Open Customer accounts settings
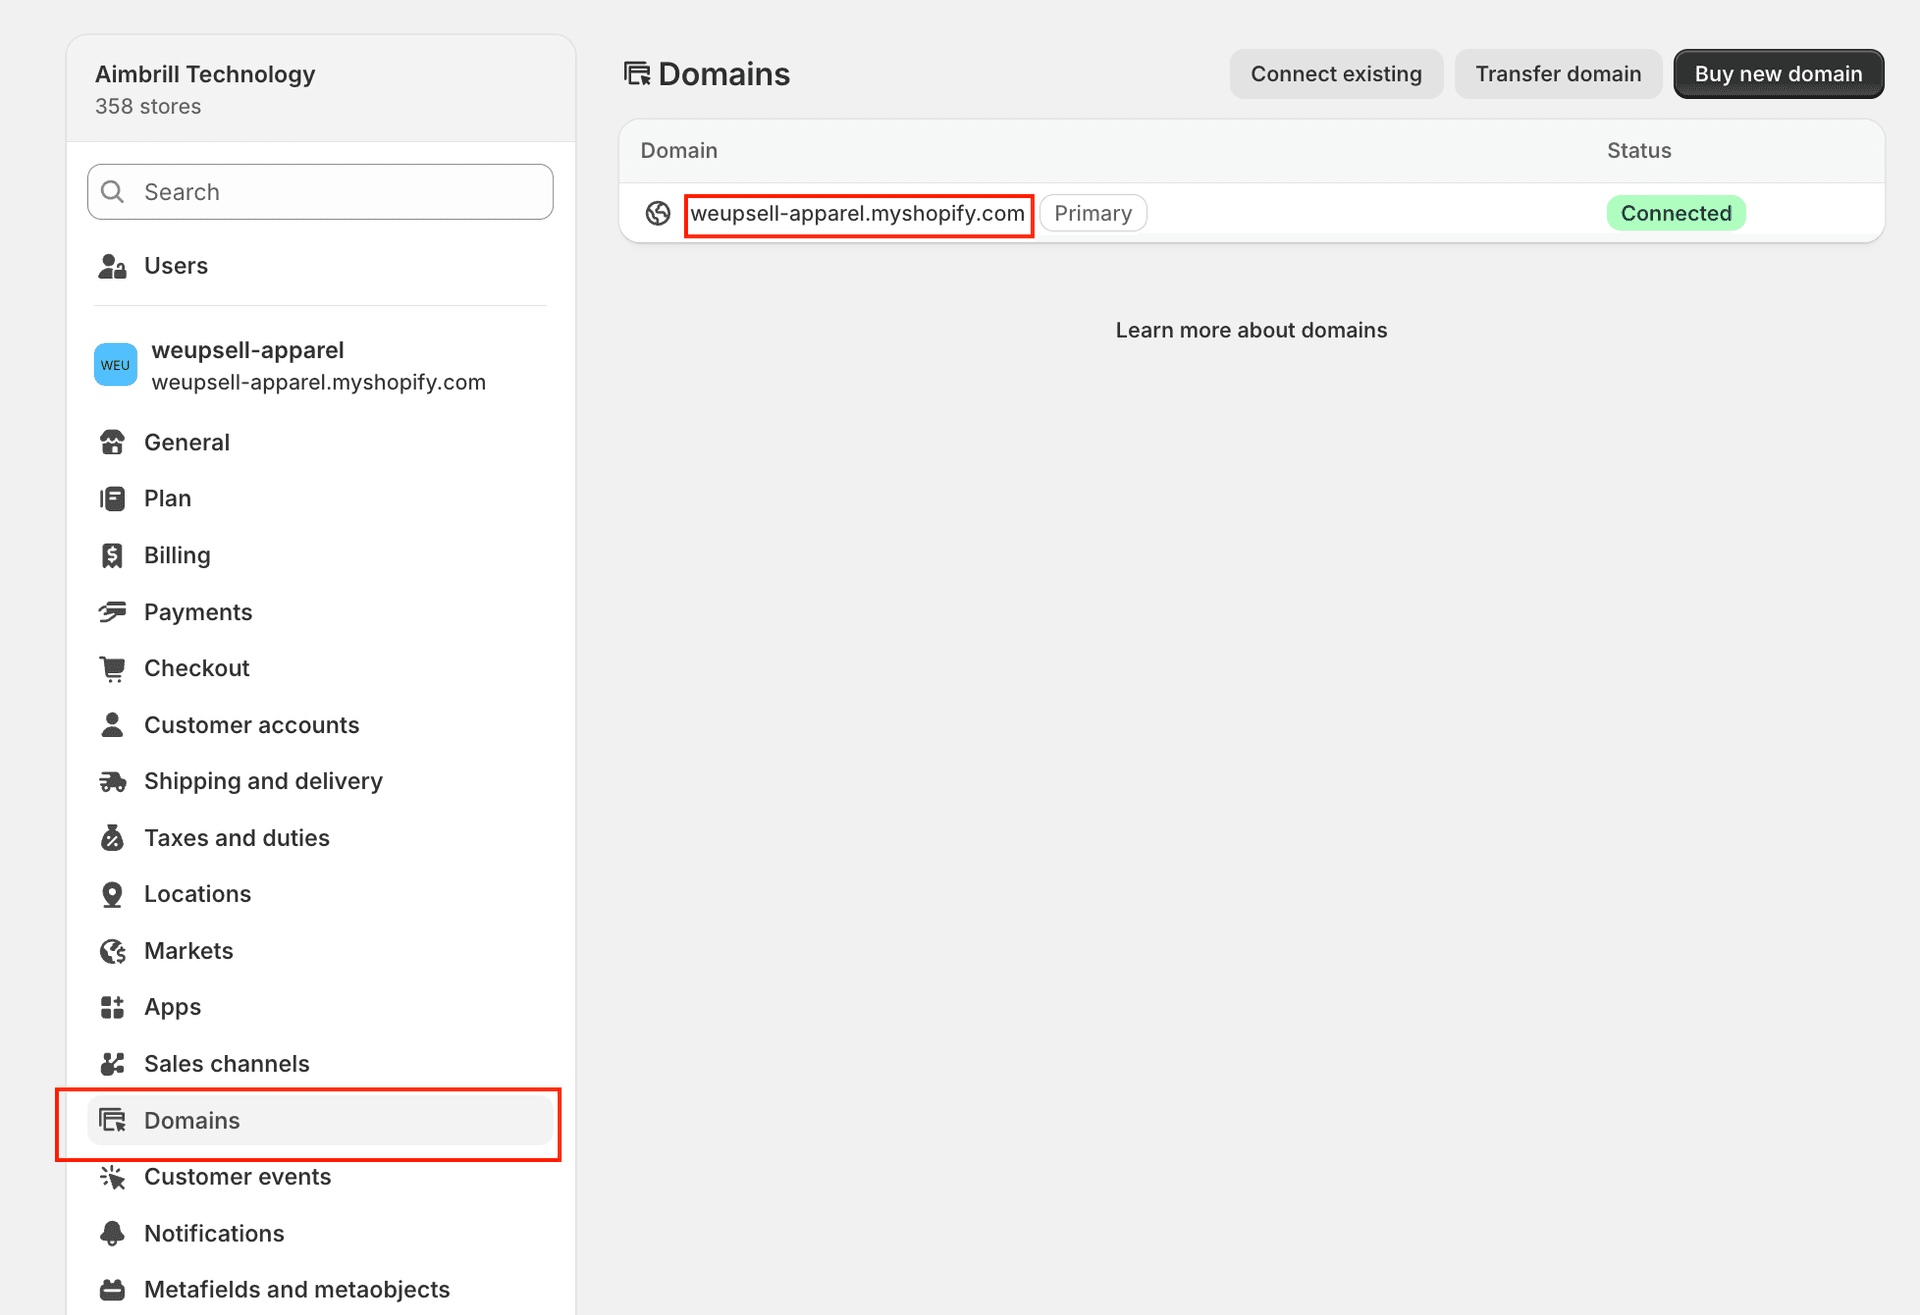 (320, 725)
